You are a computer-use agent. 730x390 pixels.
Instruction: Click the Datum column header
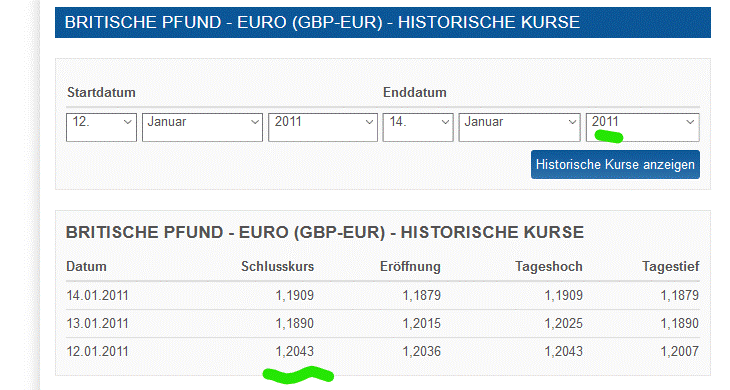click(x=86, y=266)
